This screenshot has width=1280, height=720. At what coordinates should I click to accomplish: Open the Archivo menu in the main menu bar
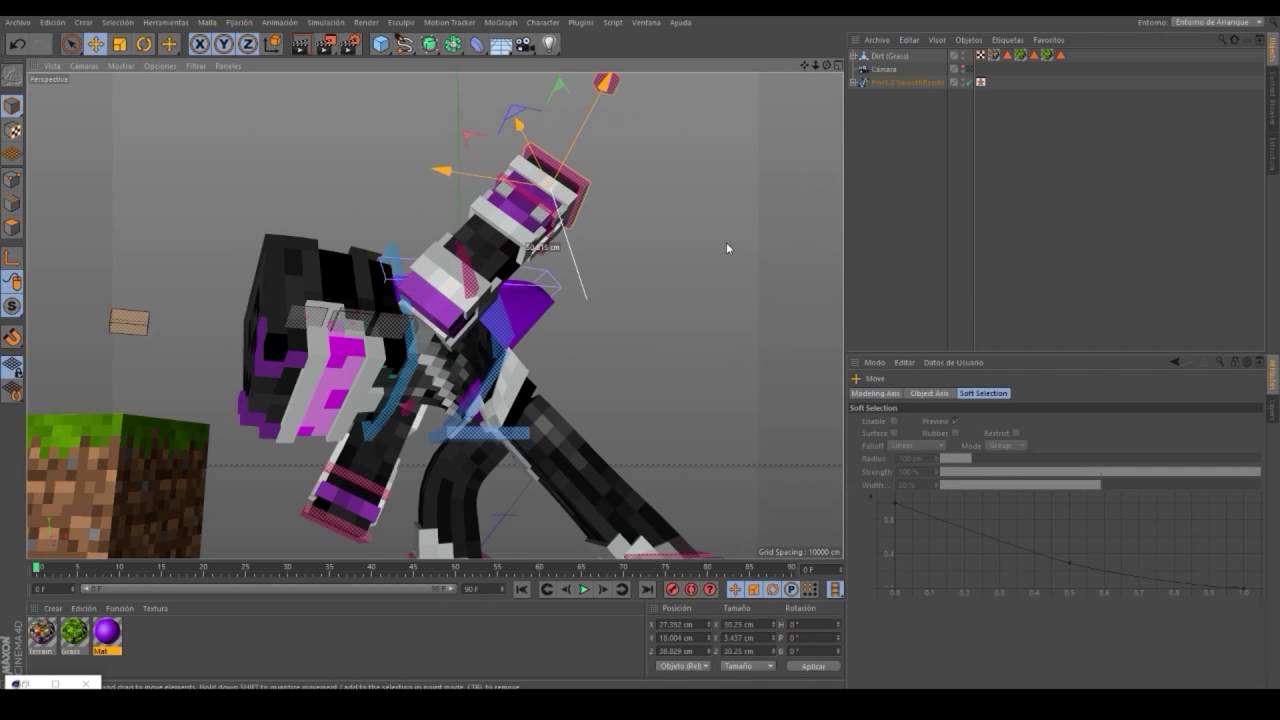pyautogui.click(x=18, y=22)
